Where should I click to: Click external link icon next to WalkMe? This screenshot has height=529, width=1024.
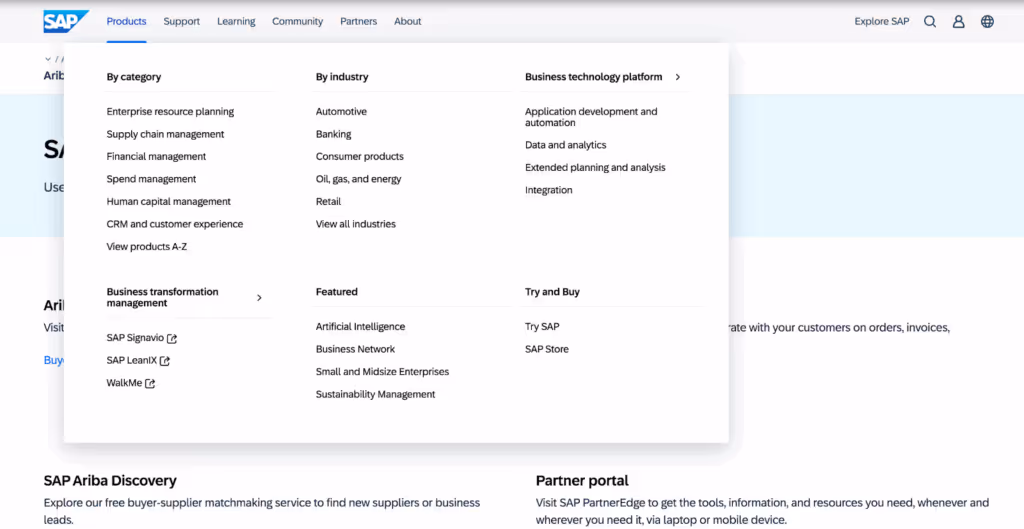150,383
